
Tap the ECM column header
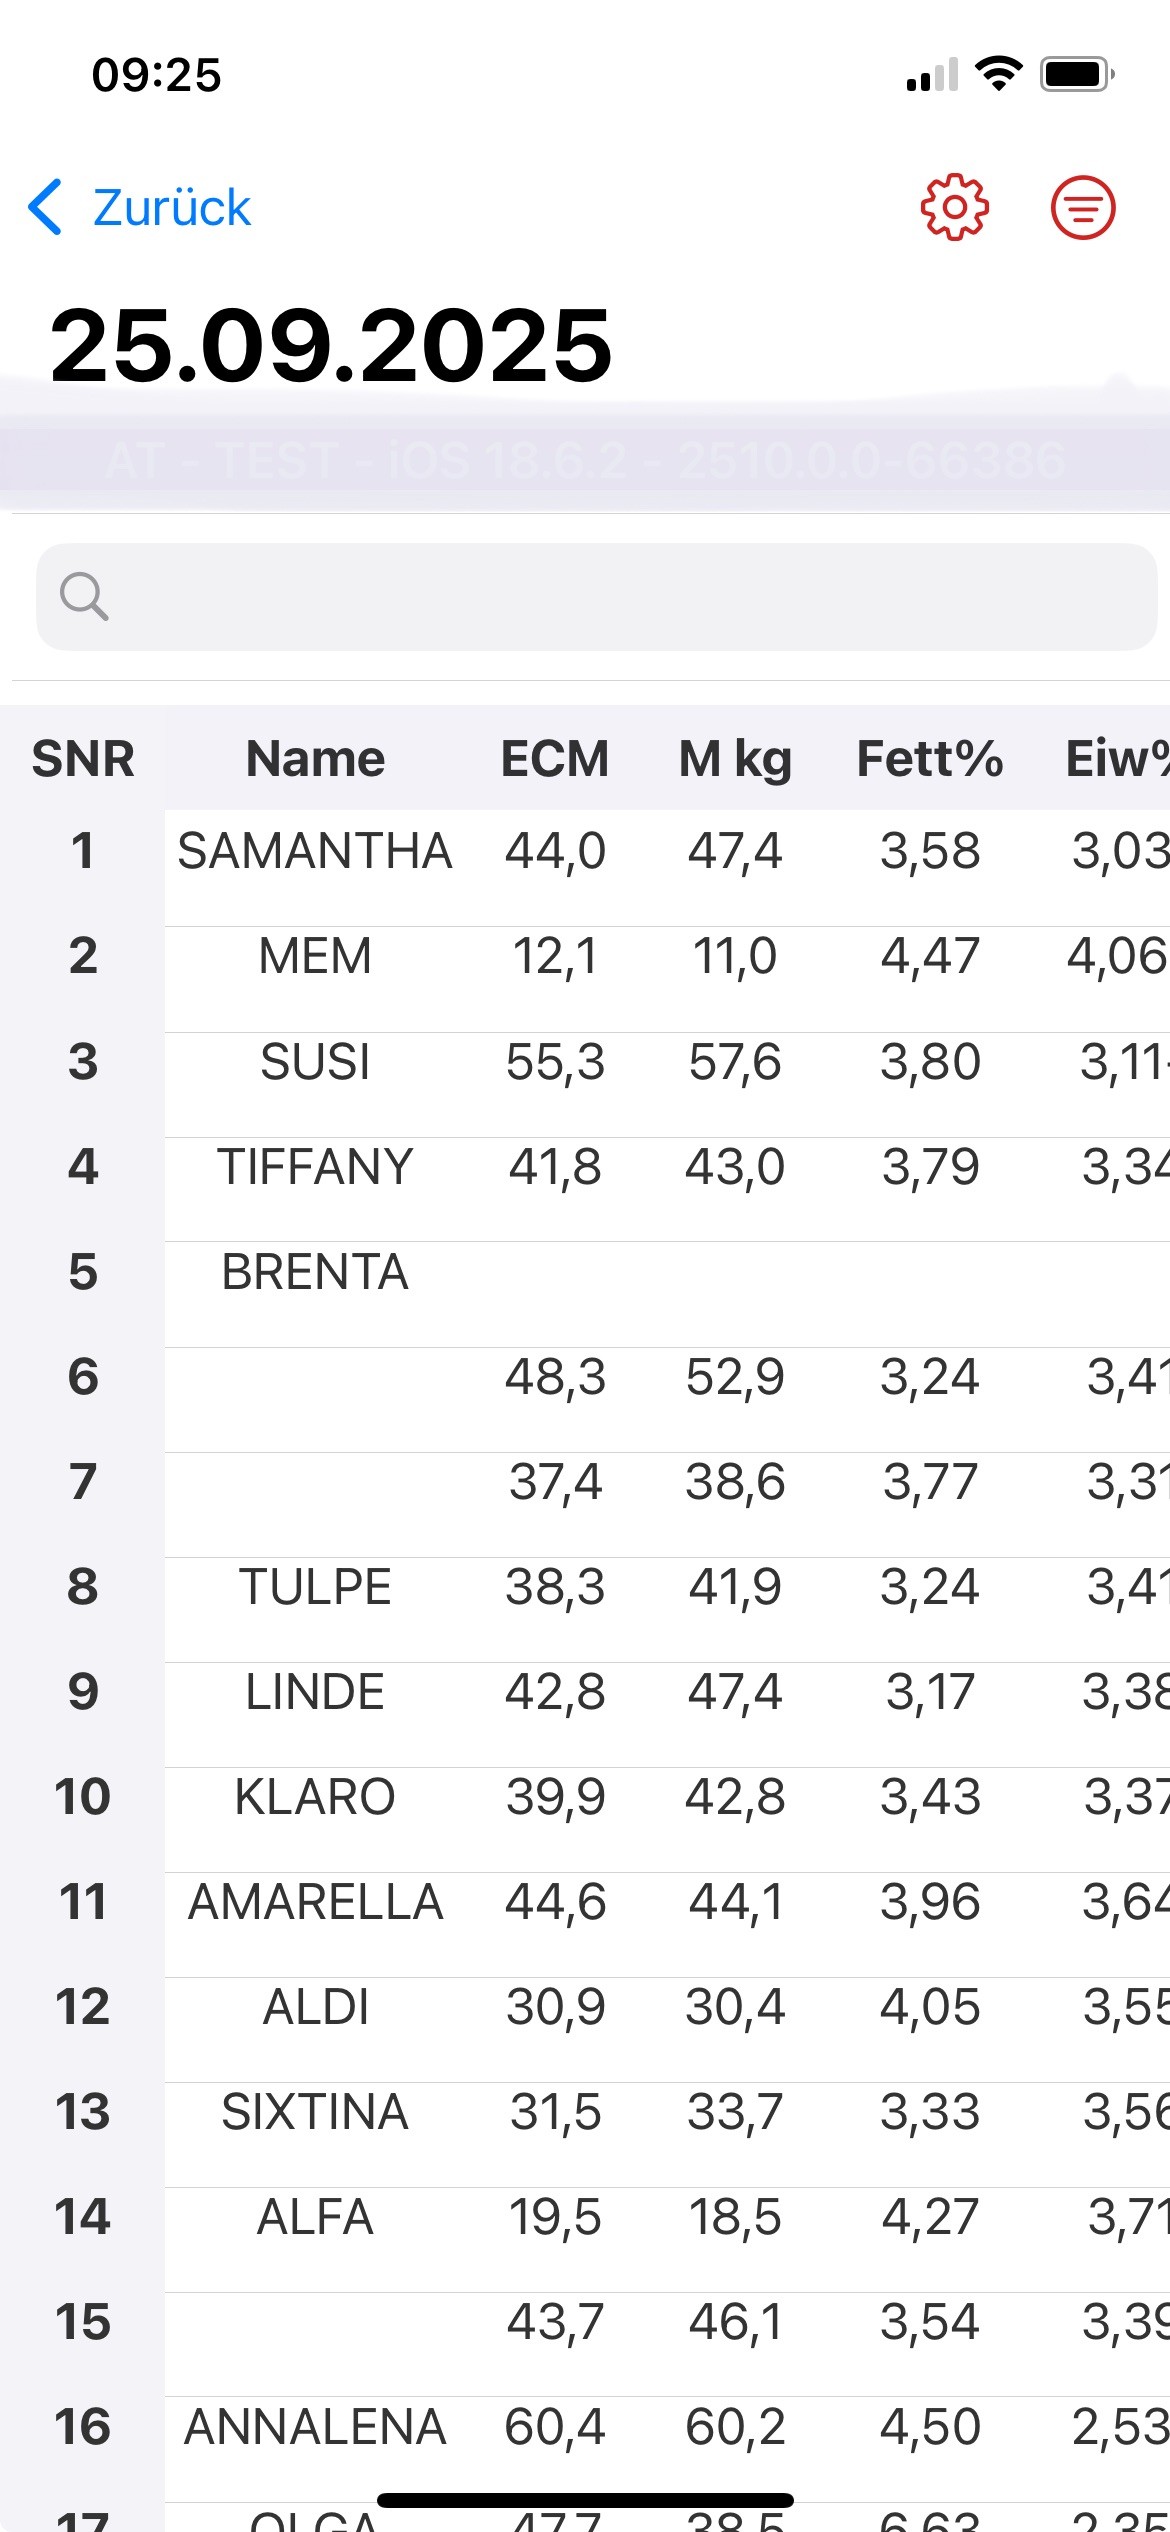click(x=555, y=758)
